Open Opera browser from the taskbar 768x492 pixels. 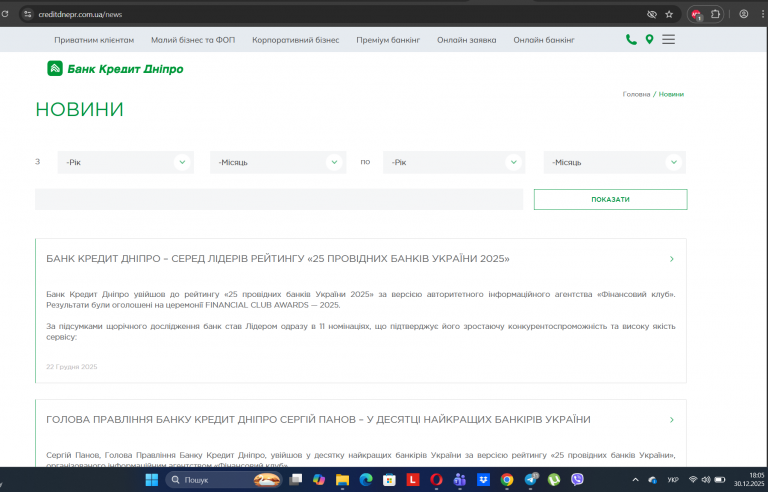tap(436, 480)
